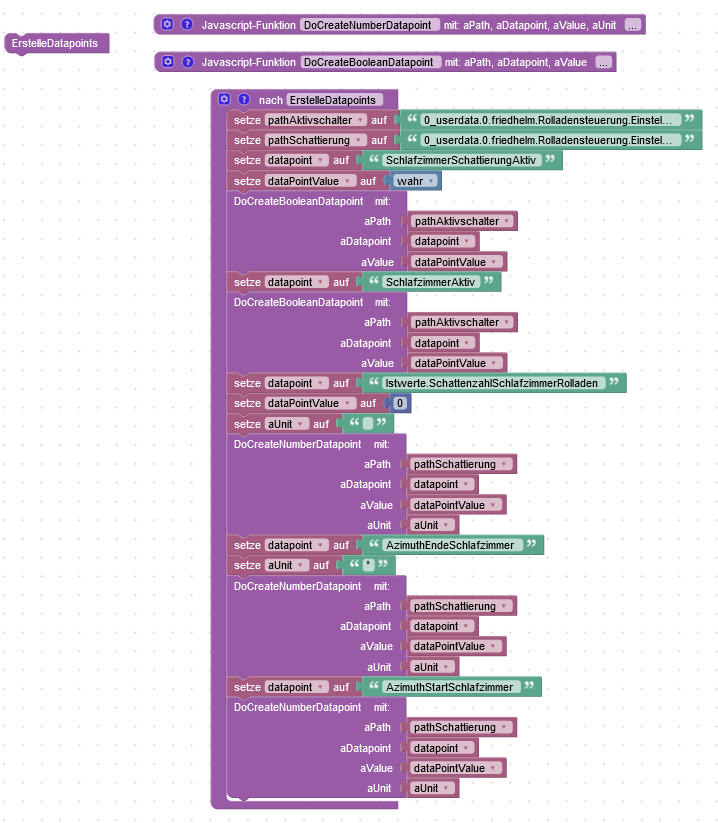Viewport: 718px width, 823px height.
Task: Open pathSchattierung variable dropdown in setze row
Action: click(x=315, y=140)
